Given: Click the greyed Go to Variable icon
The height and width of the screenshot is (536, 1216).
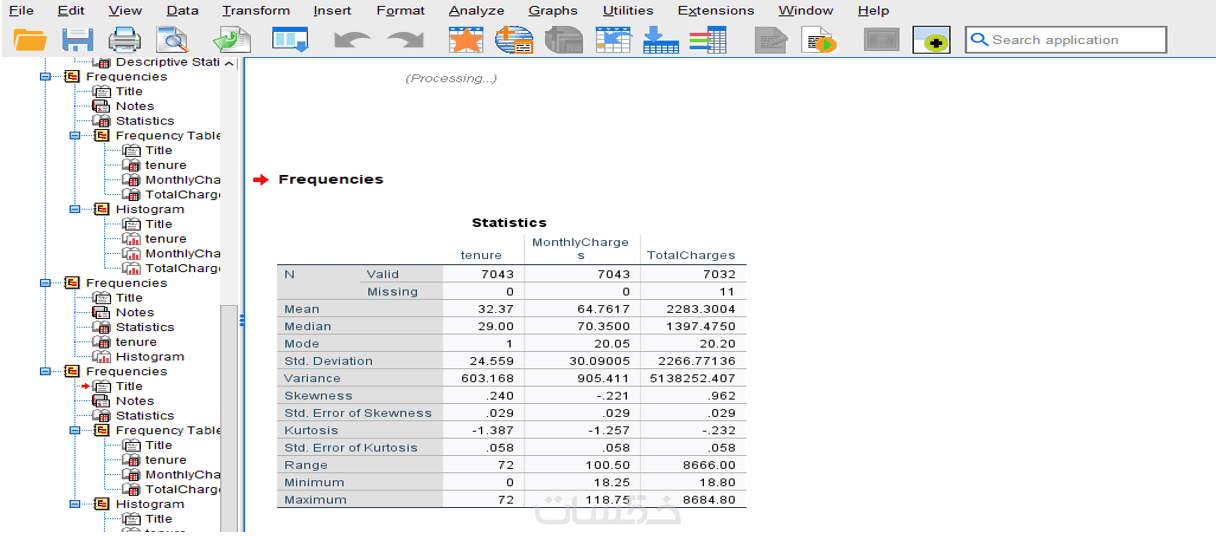Looking at the screenshot, I should click(x=564, y=40).
